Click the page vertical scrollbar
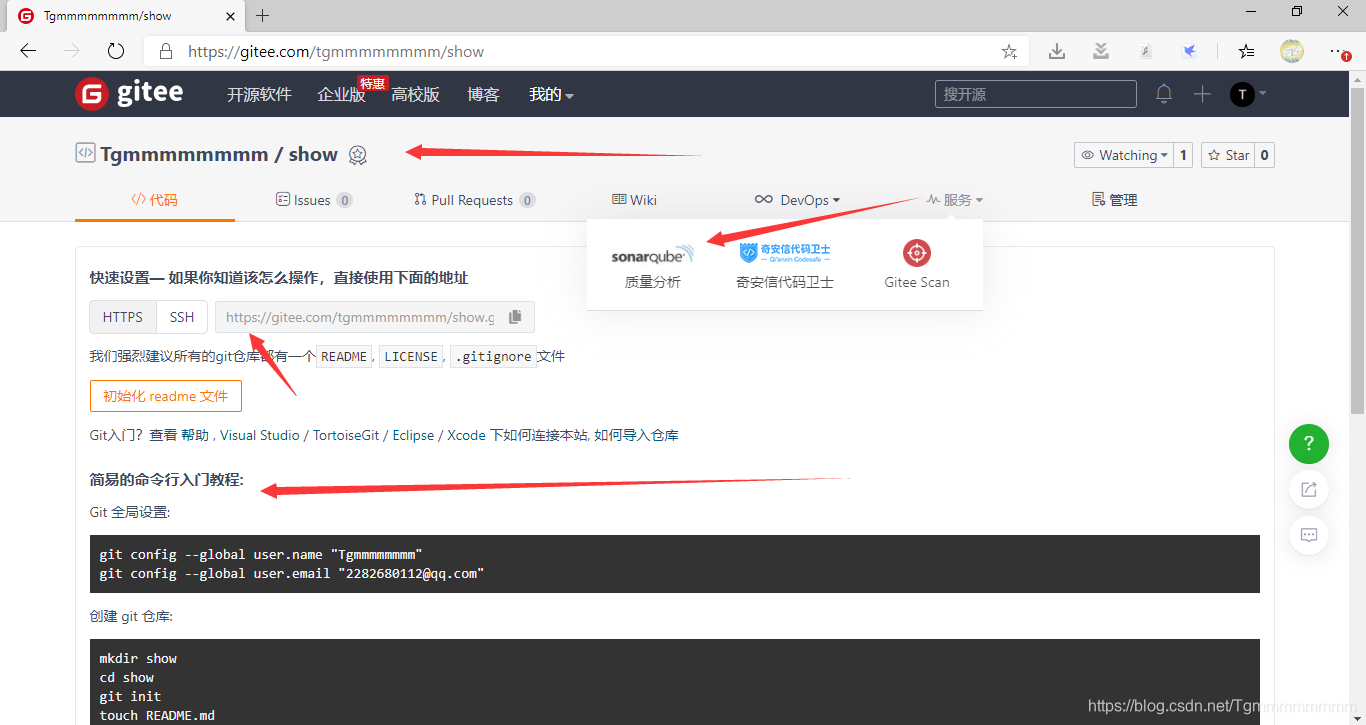Screen dimensions: 1366x725 1357,250
